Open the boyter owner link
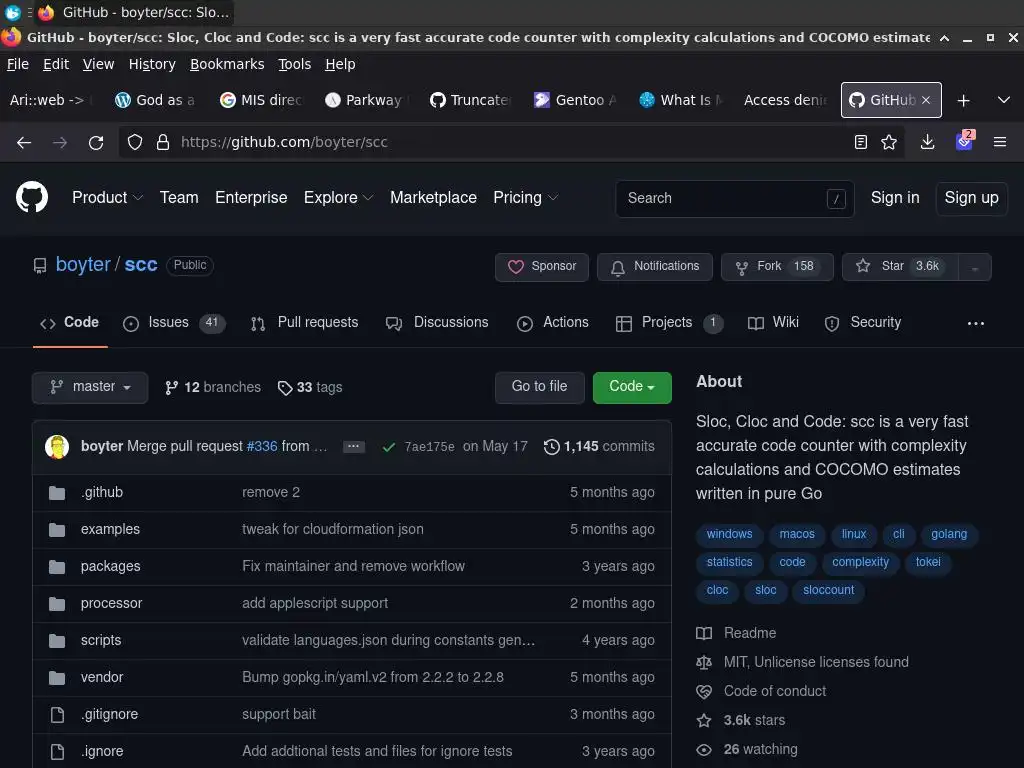This screenshot has width=1024, height=768. [x=83, y=264]
